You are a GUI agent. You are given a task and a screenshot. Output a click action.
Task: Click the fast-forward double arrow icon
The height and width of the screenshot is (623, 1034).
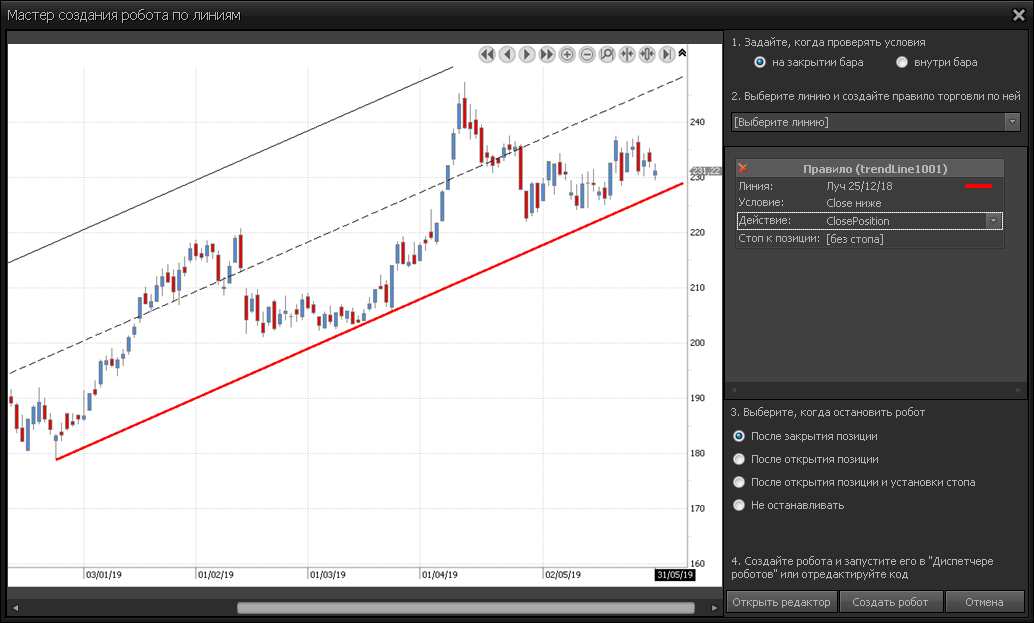coord(547,55)
